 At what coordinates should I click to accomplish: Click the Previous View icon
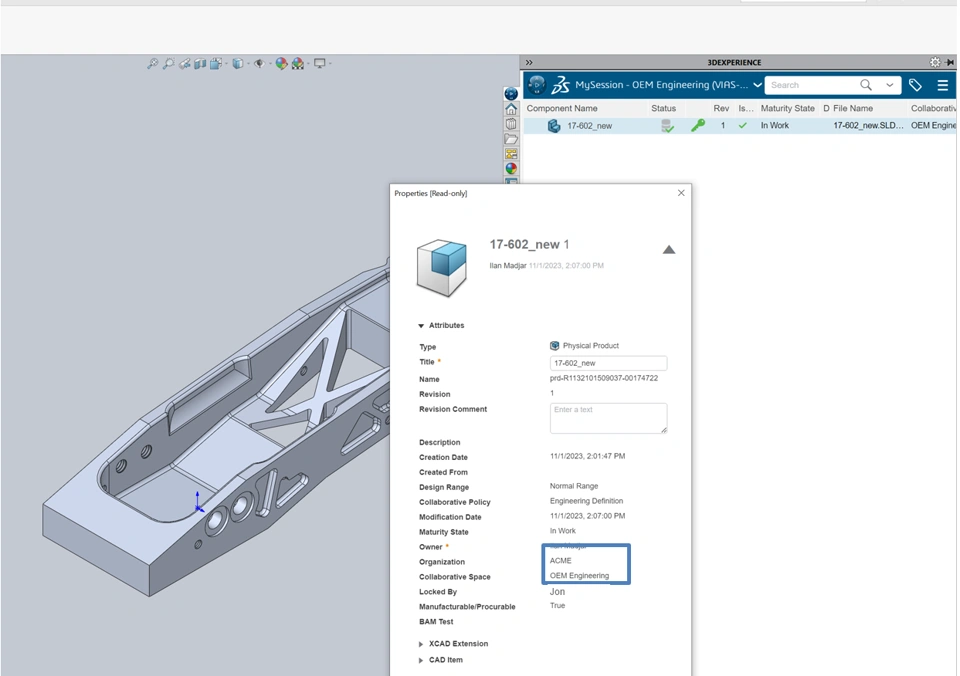tap(184, 63)
